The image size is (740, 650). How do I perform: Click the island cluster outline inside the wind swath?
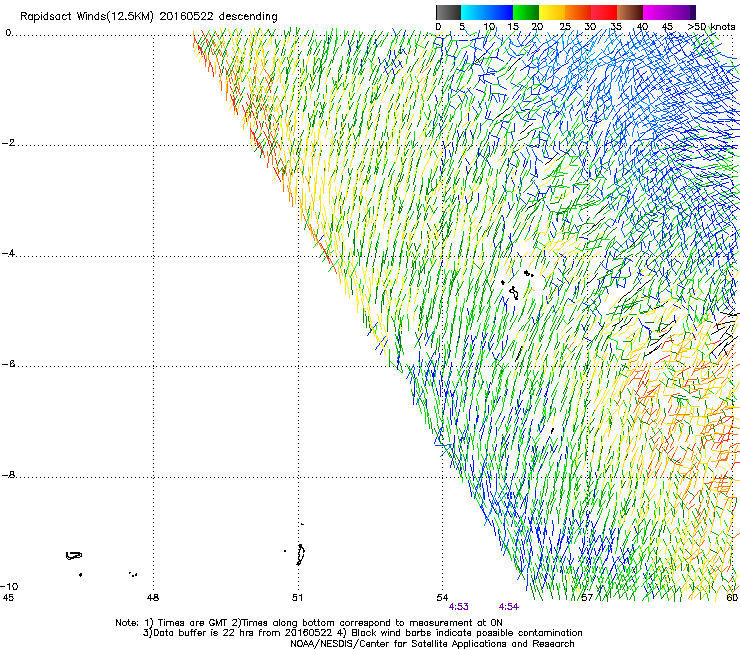click(x=517, y=285)
